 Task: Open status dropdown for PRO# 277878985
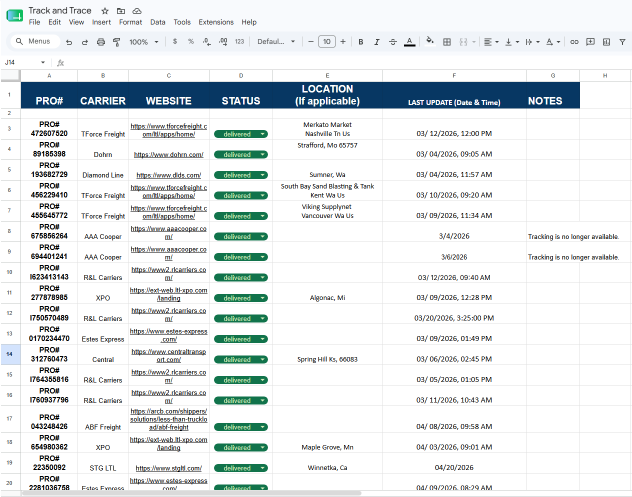click(x=263, y=298)
